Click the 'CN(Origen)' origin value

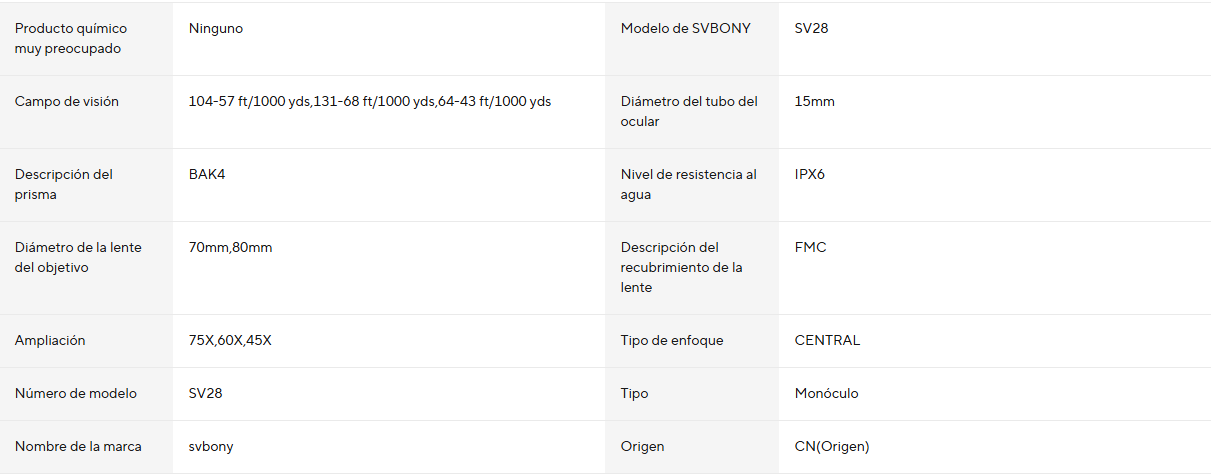[832, 447]
